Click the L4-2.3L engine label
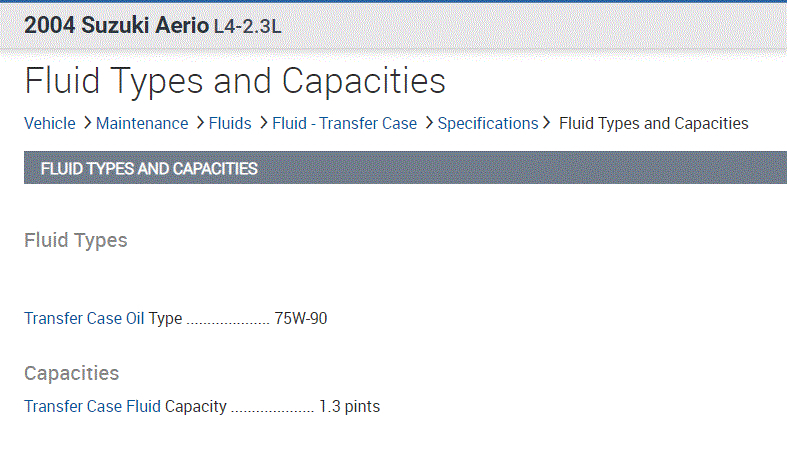Screen dimensions: 787x466 tap(248, 27)
